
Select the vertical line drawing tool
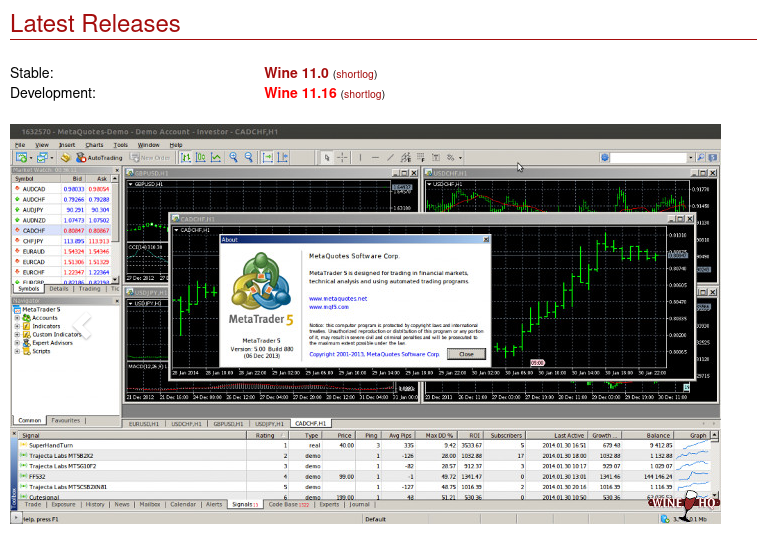coord(360,157)
